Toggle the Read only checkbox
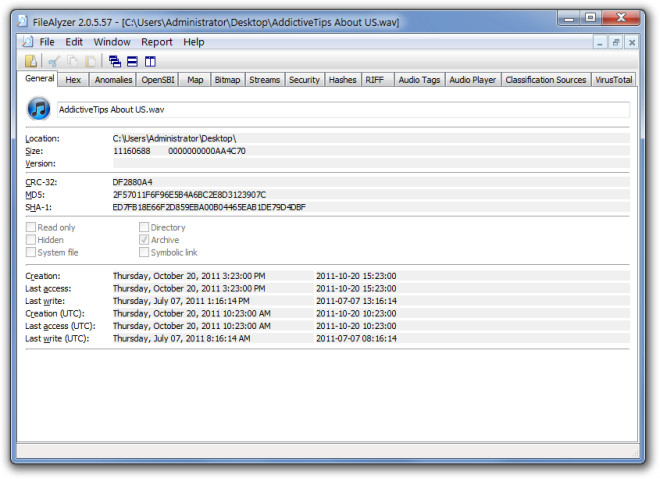Viewport: 660px width, 479px height. point(31,227)
